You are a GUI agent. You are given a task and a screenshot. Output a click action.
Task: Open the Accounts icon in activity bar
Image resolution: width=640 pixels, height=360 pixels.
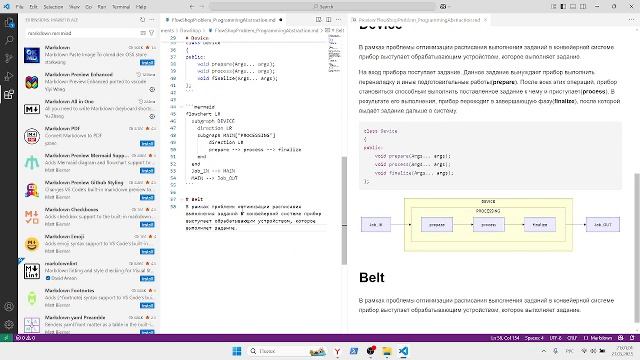tap(9, 307)
